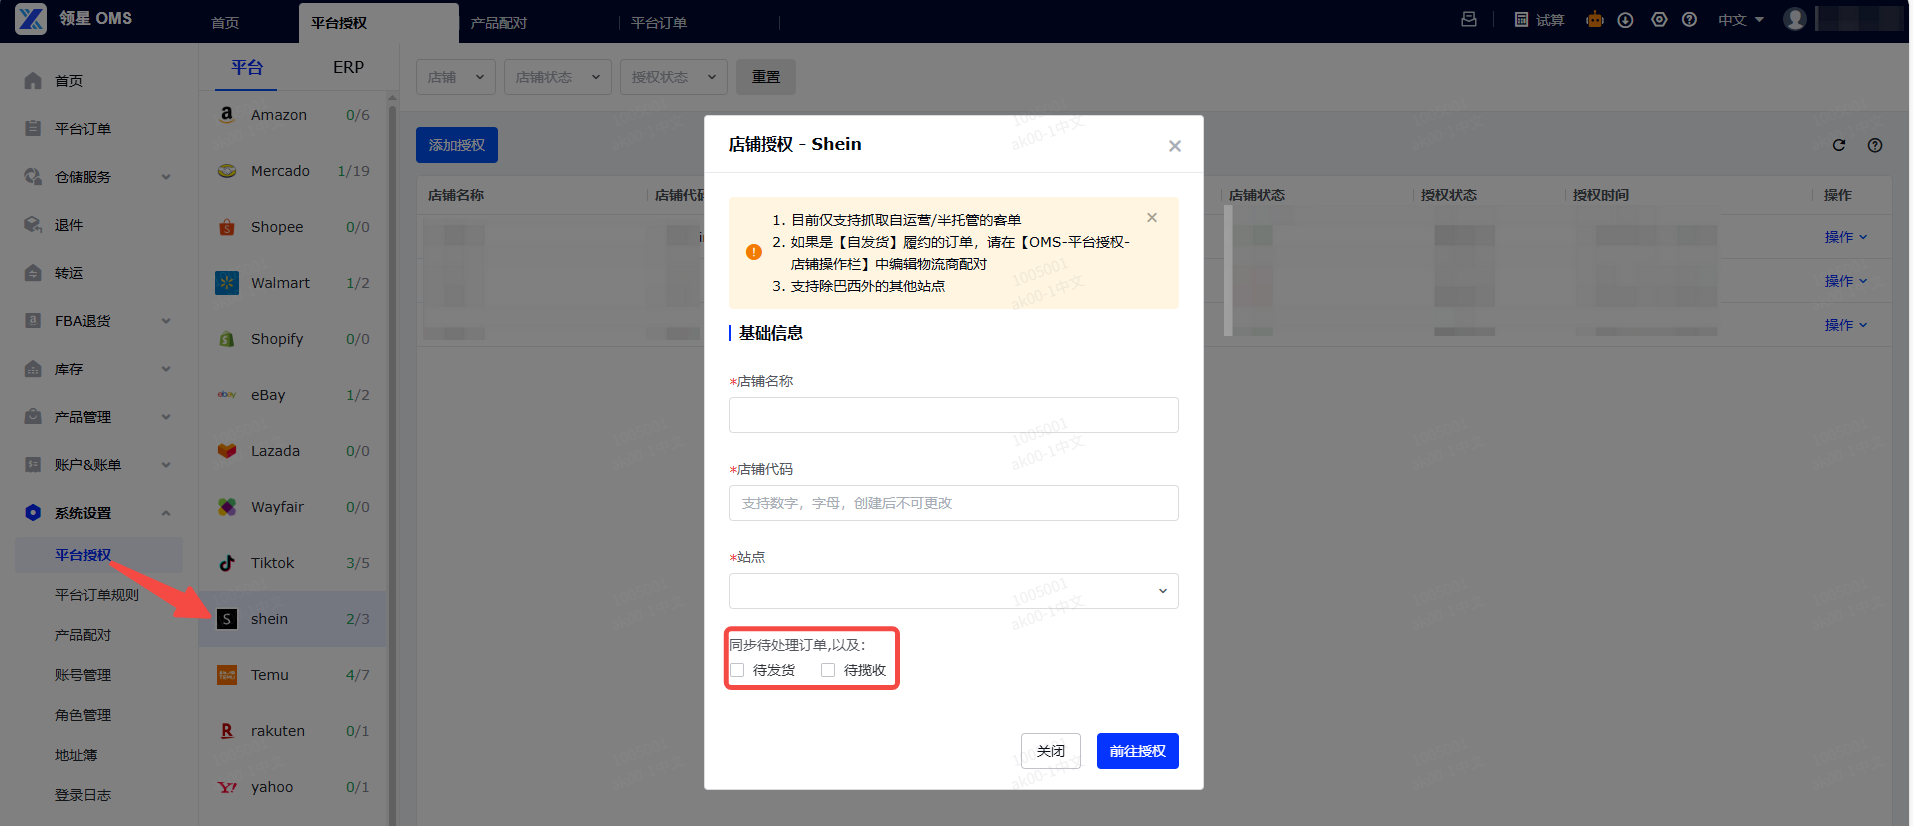Switch to the ERP tab
Image resolution: width=1913 pixels, height=826 pixels.
[x=348, y=67]
